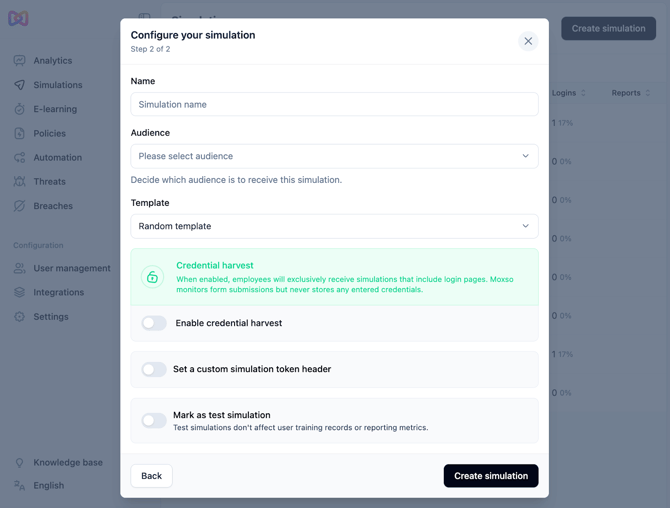
Task: Go to the Automation menu item
Action: tap(57, 157)
